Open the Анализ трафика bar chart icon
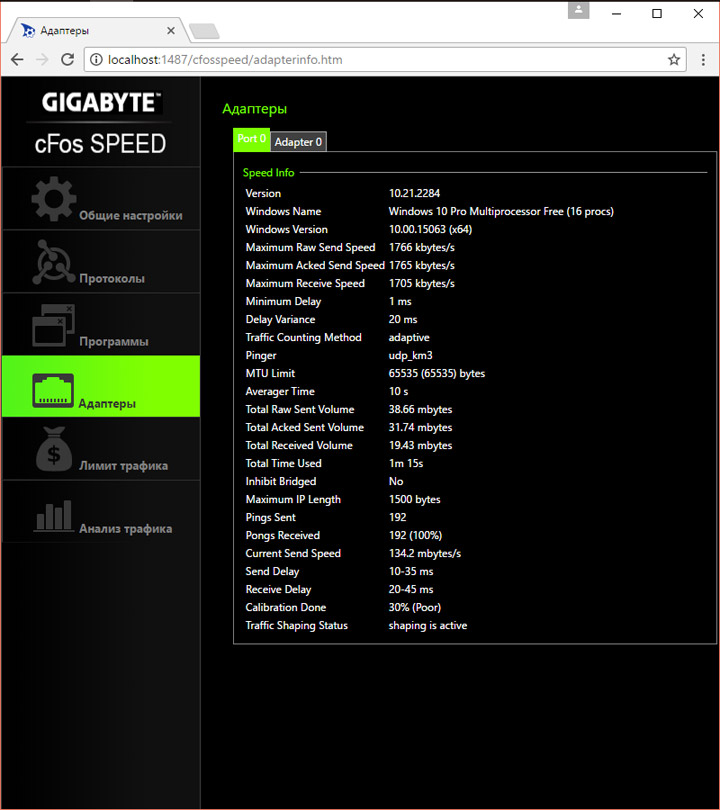This screenshot has width=720, height=810. click(x=54, y=515)
